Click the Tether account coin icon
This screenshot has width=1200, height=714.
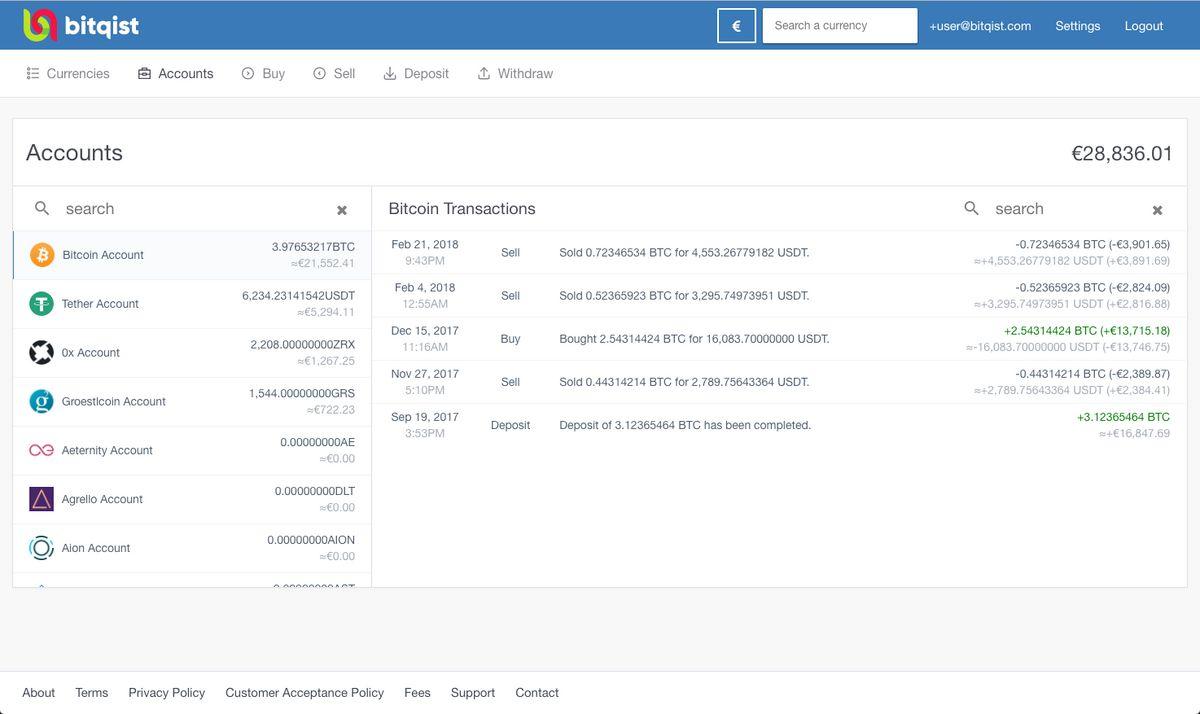point(41,304)
